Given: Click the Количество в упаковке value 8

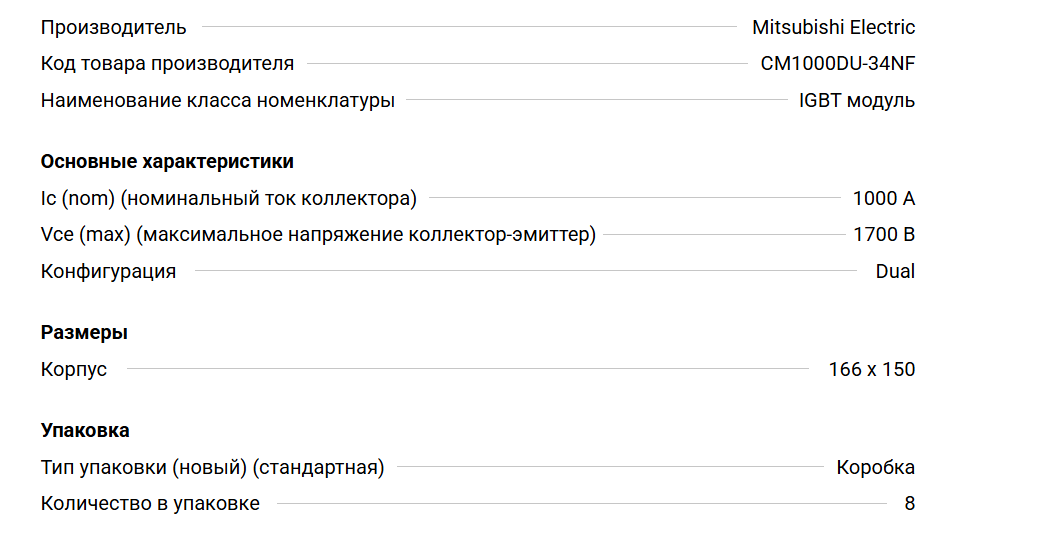Looking at the screenshot, I should click(910, 504).
